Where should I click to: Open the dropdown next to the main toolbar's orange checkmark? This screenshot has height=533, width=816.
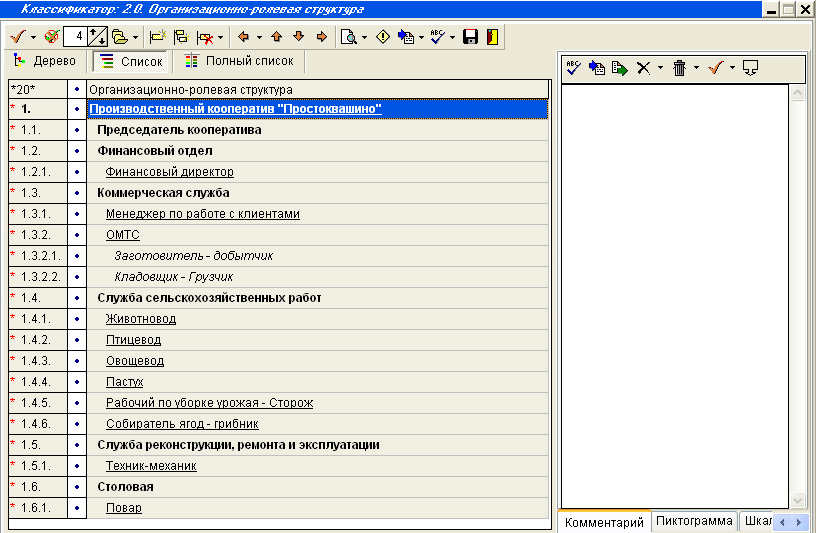tap(33, 37)
